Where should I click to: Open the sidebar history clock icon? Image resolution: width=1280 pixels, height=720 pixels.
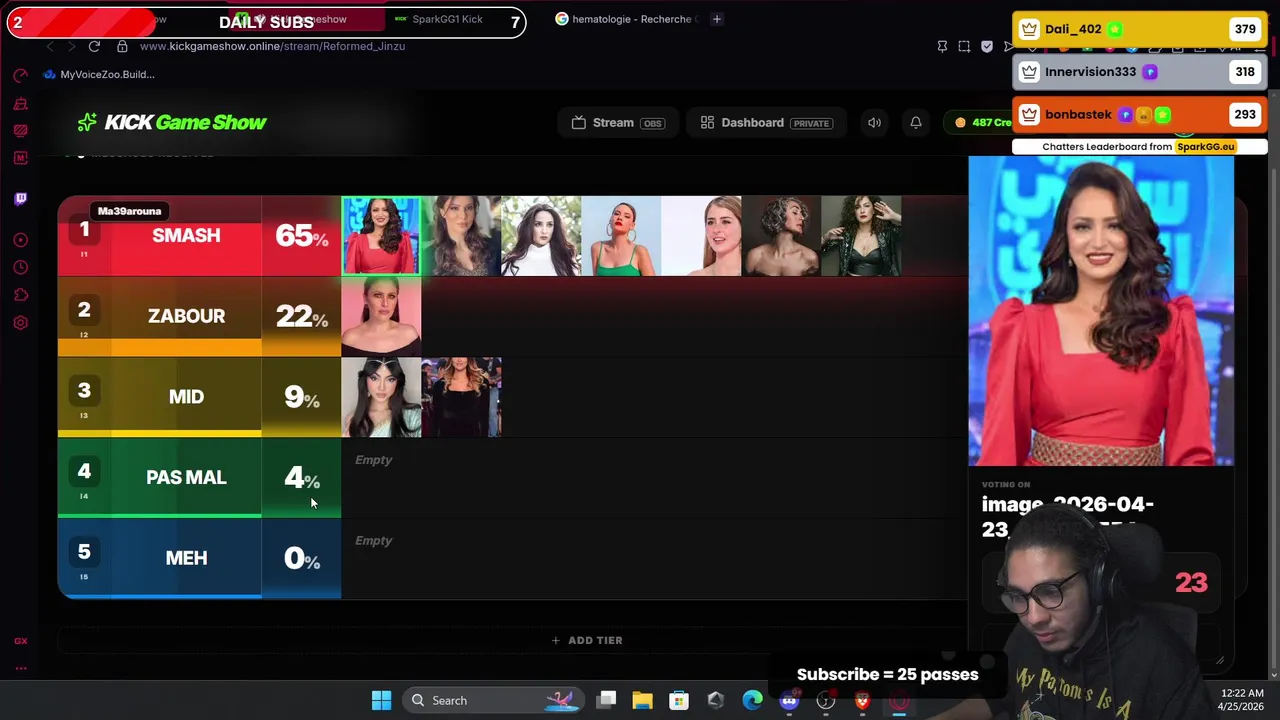coord(21,267)
